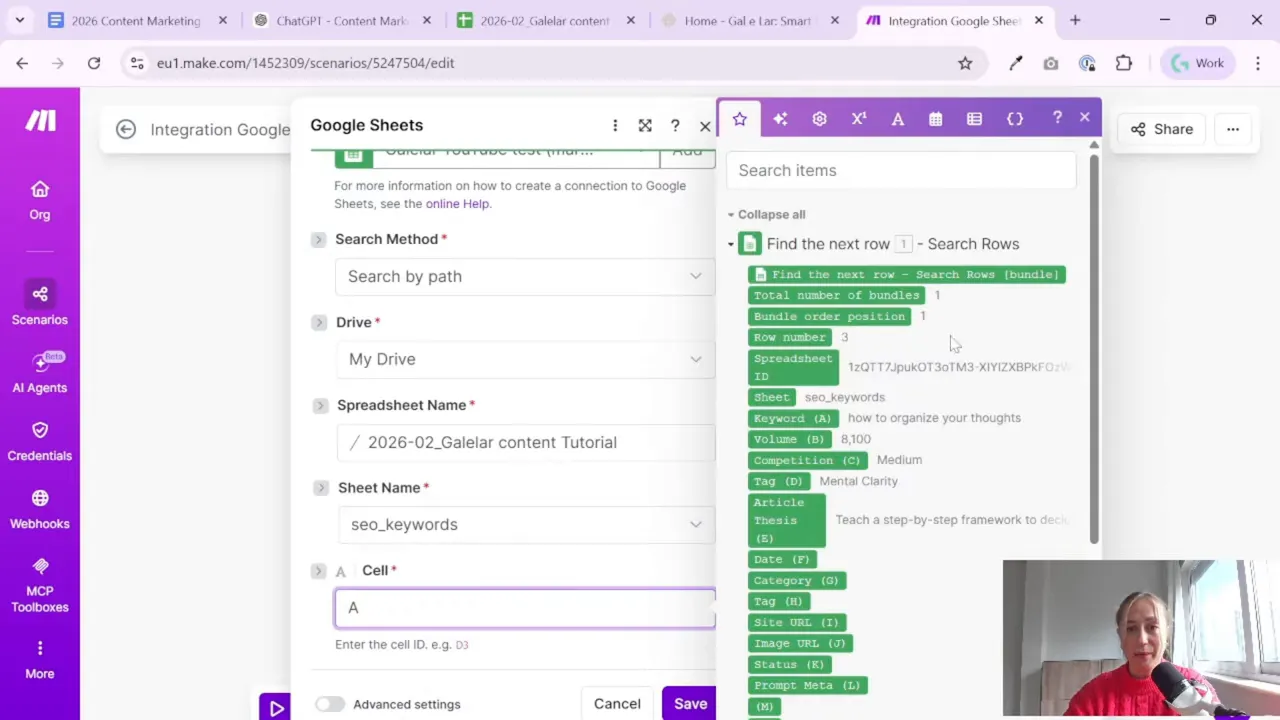1280x720 pixels.
Task: Open the More menu in sidebar
Action: (40, 659)
